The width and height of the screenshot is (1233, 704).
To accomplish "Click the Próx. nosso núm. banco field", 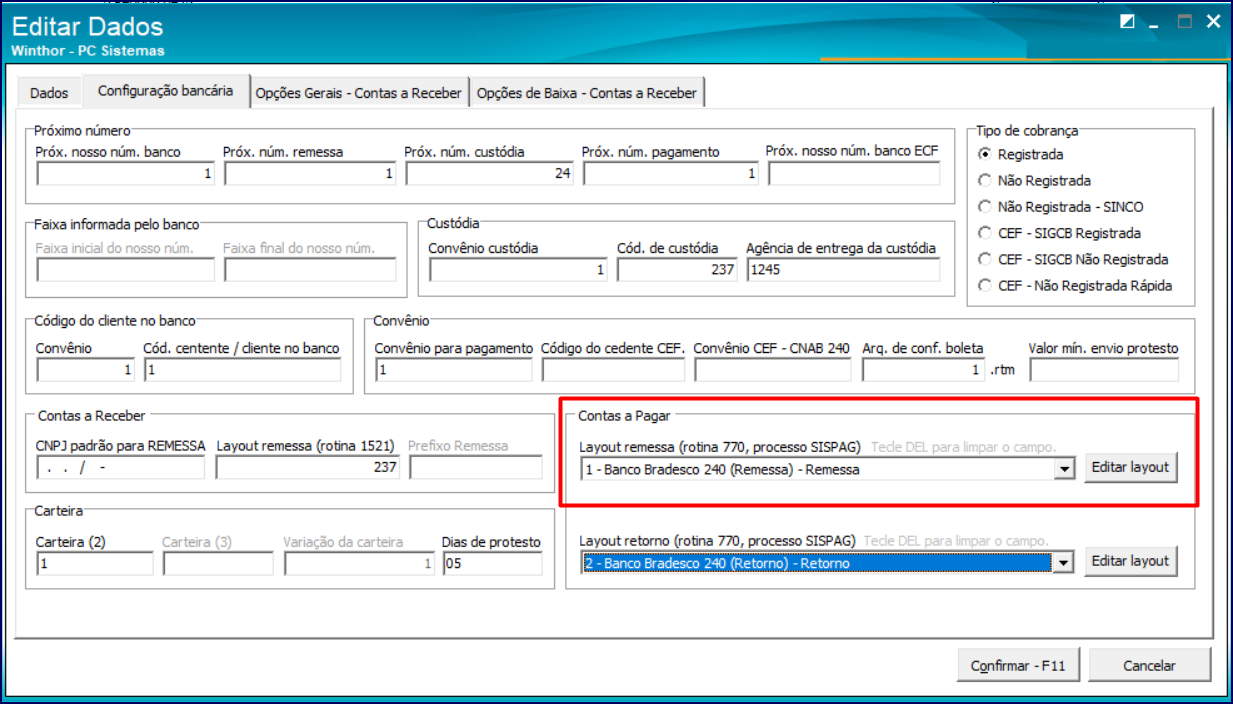I will 126,174.
